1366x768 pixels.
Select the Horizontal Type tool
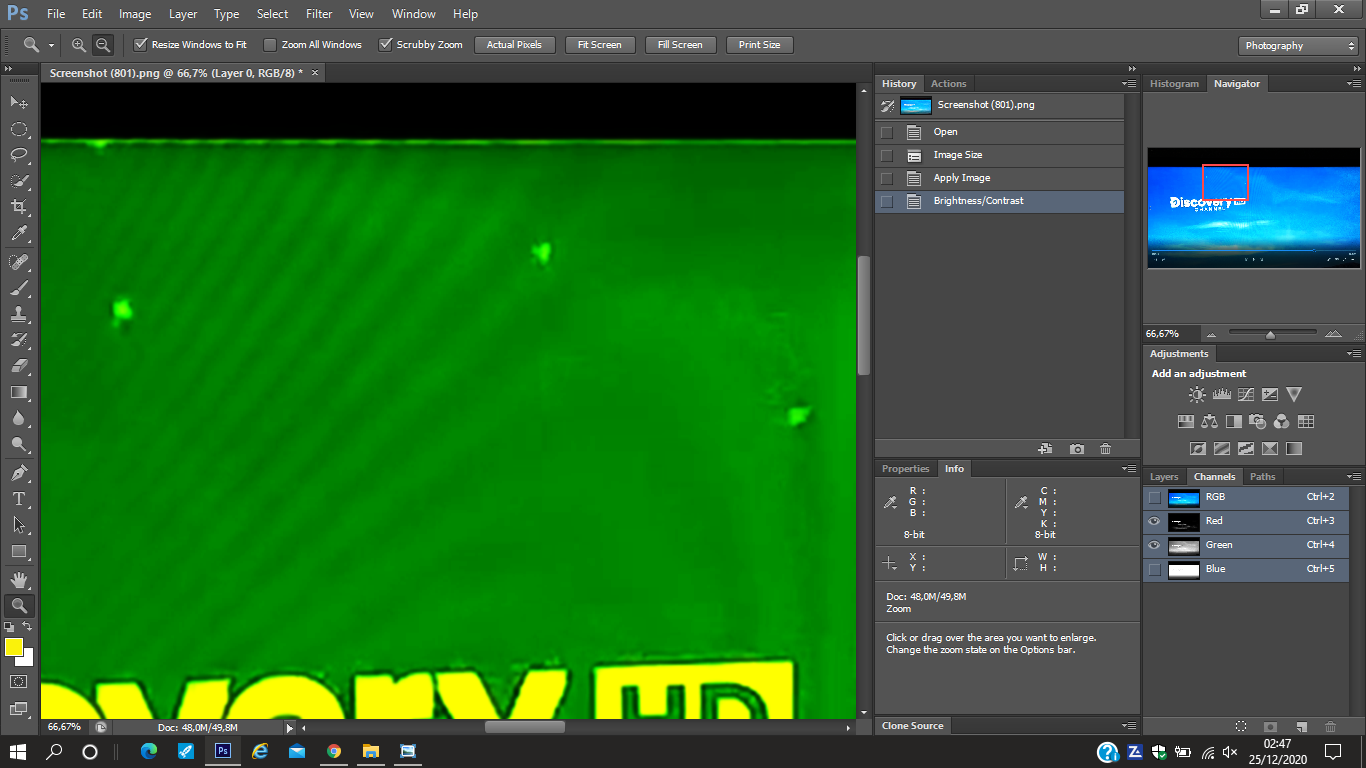pyautogui.click(x=19, y=498)
